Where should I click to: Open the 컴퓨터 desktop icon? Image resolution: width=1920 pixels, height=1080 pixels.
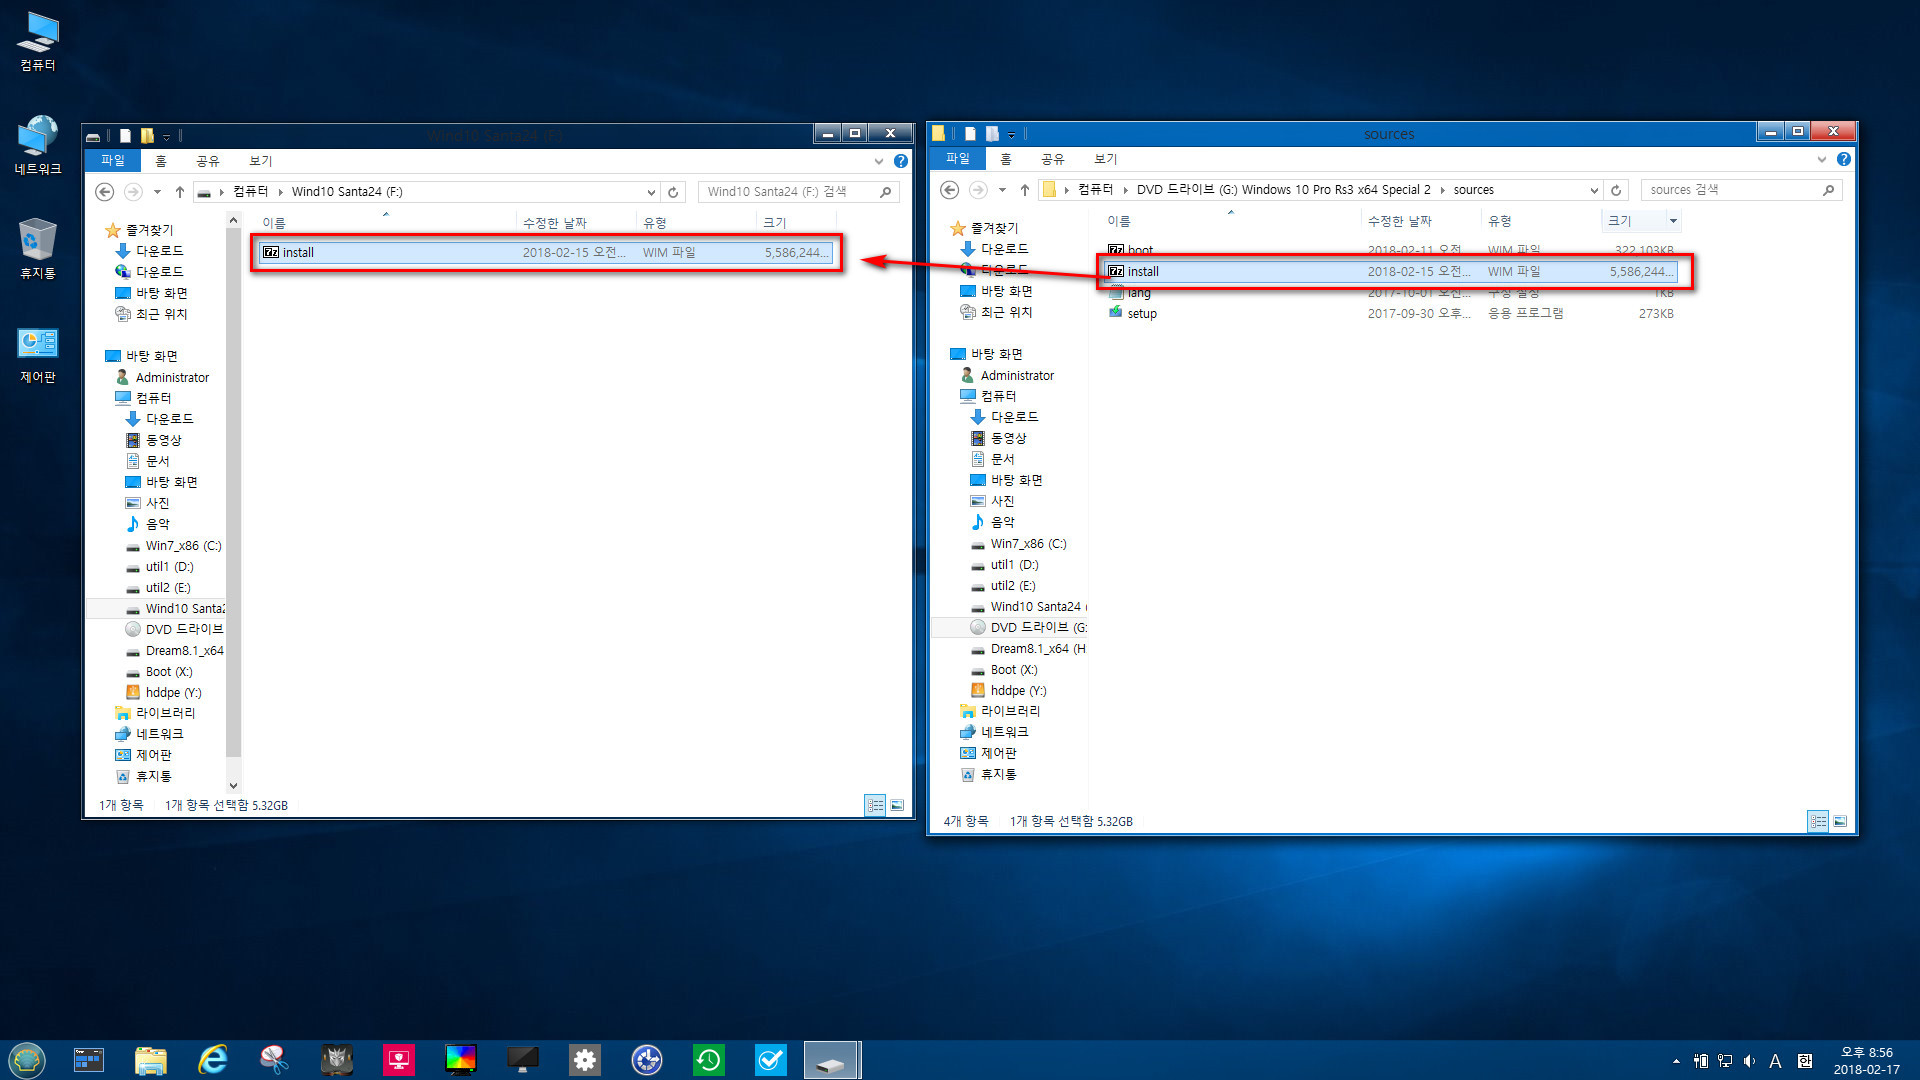tap(38, 42)
